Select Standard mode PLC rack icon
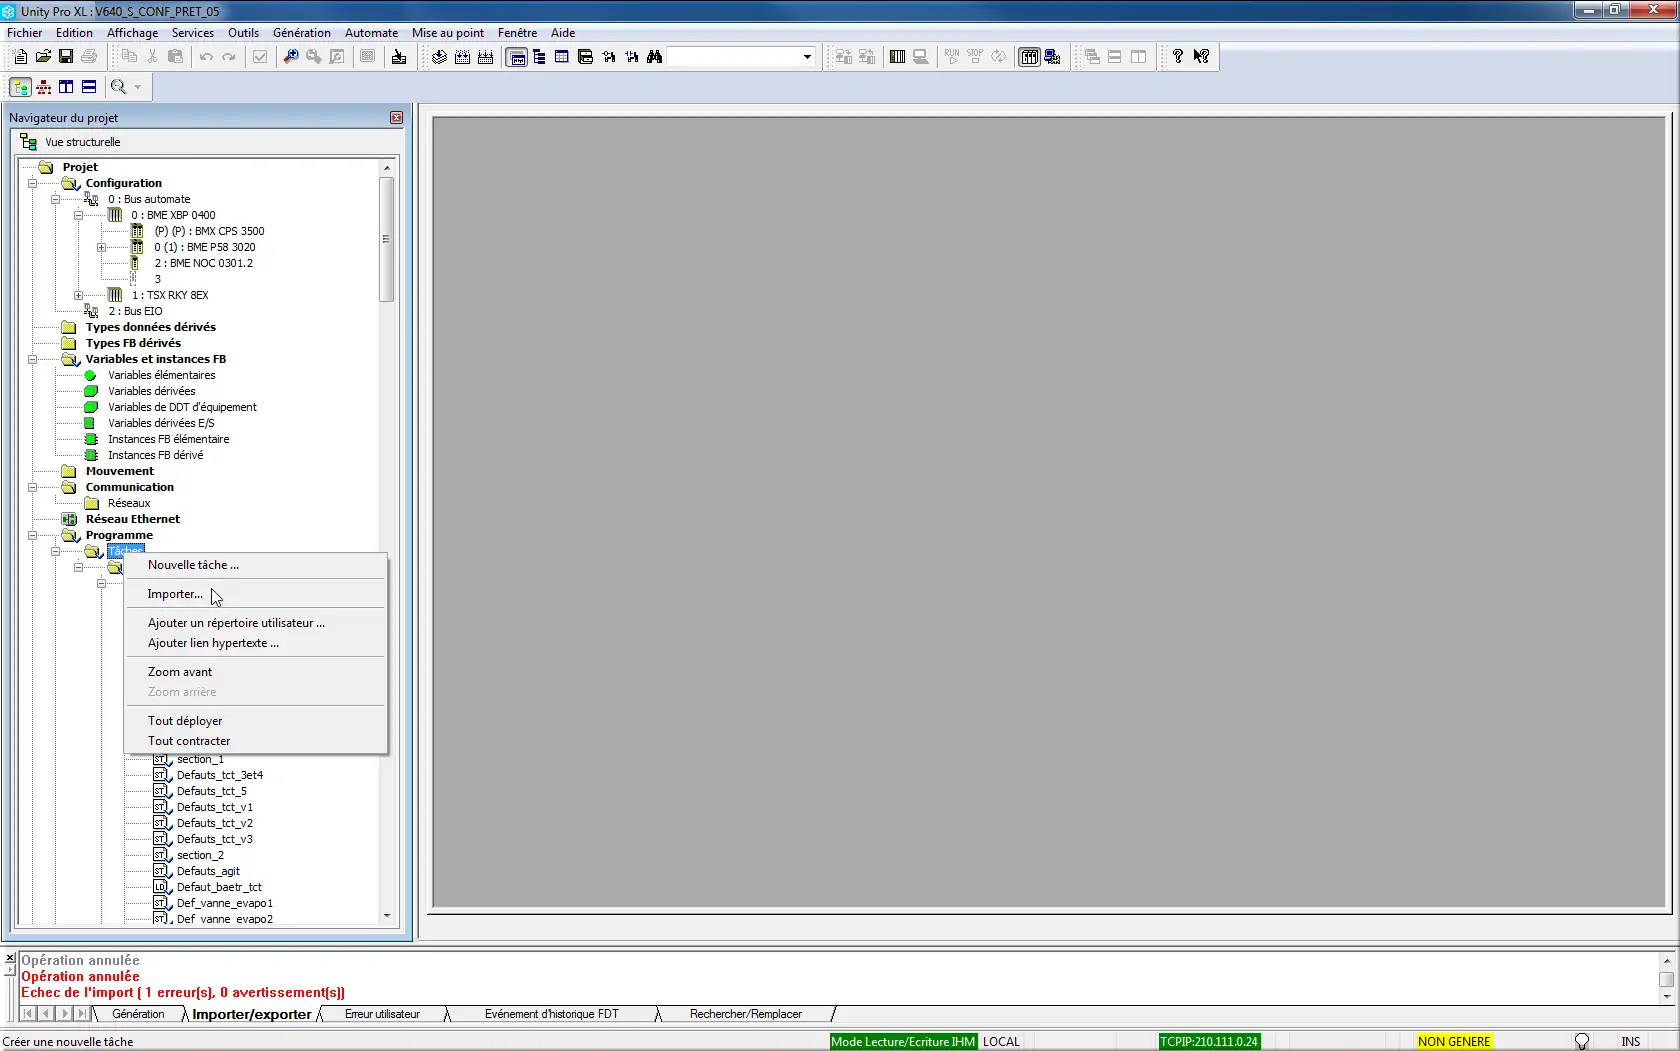 897,57
